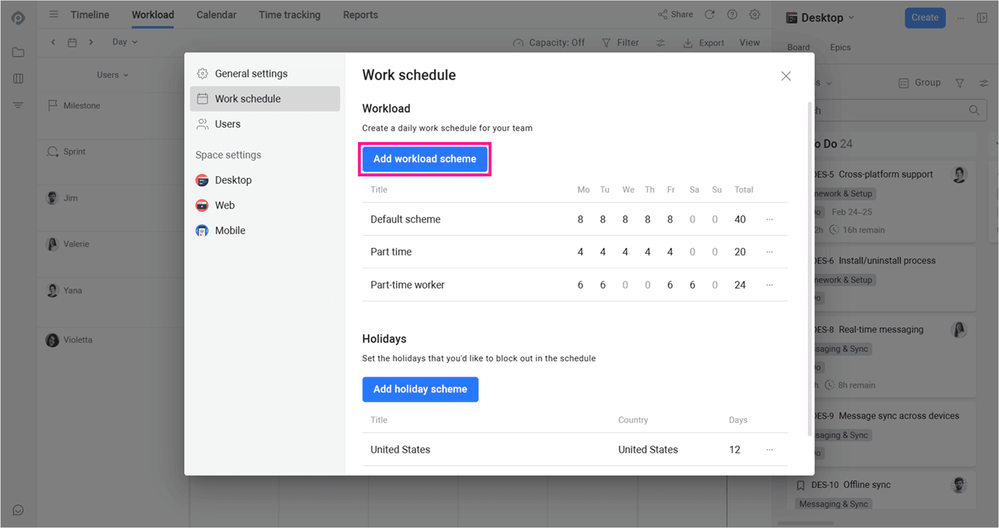Close the Work schedule dialog

[x=786, y=76]
